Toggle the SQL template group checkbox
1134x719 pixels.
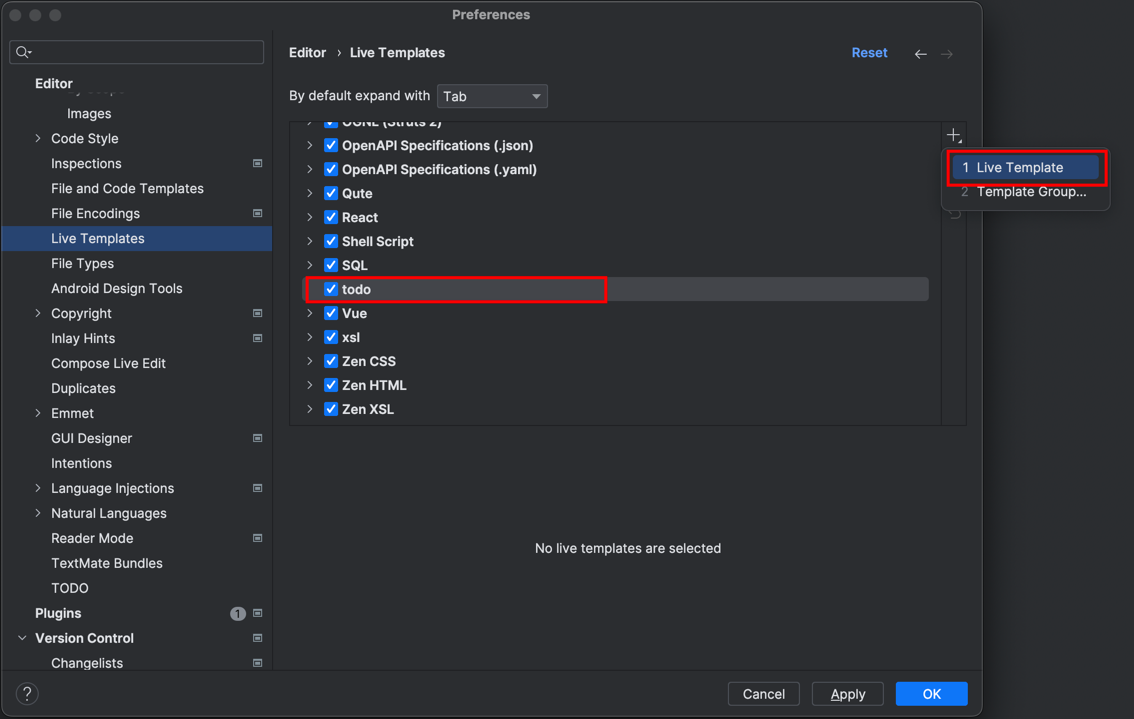[x=331, y=265]
